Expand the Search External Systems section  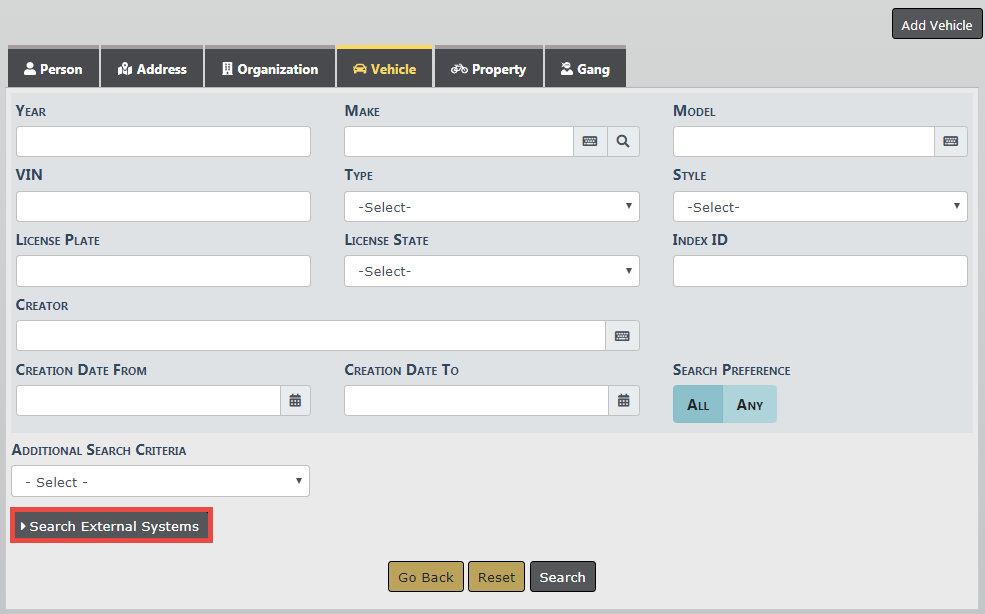point(111,526)
